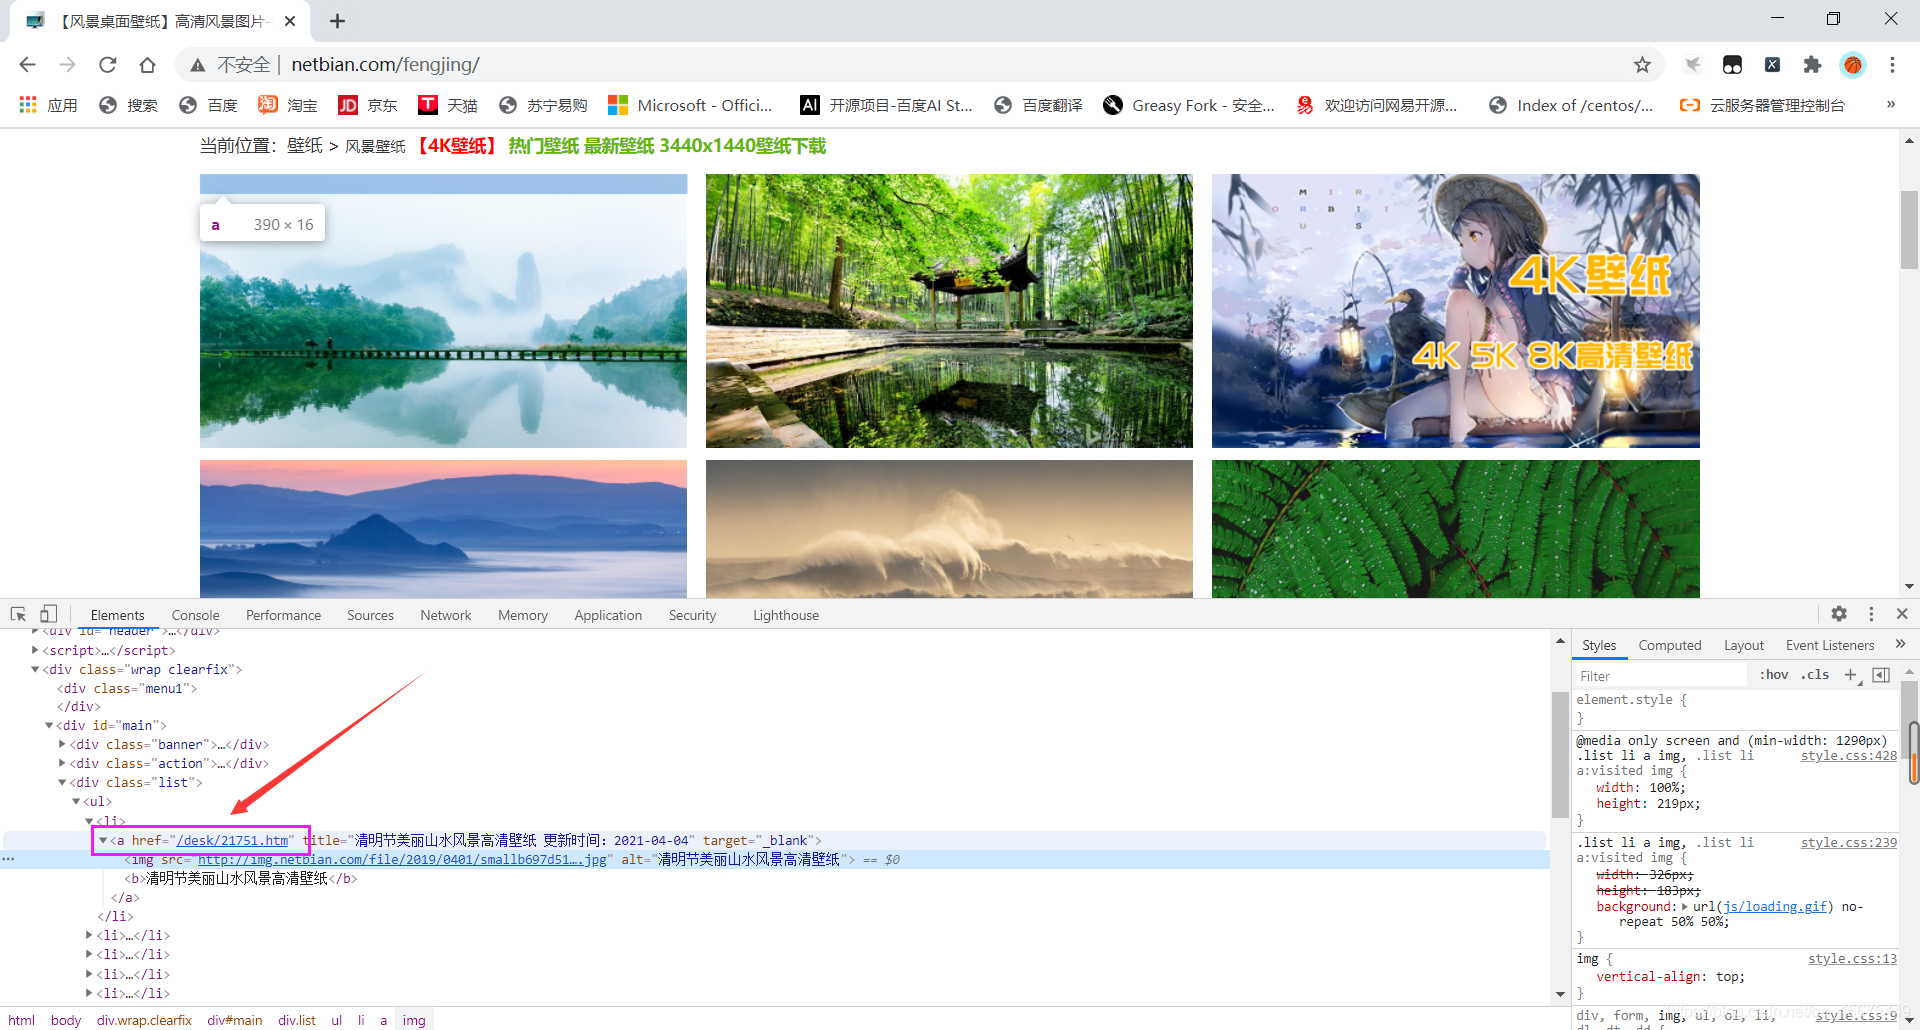Open the 天猫 bookmark

point(448,105)
